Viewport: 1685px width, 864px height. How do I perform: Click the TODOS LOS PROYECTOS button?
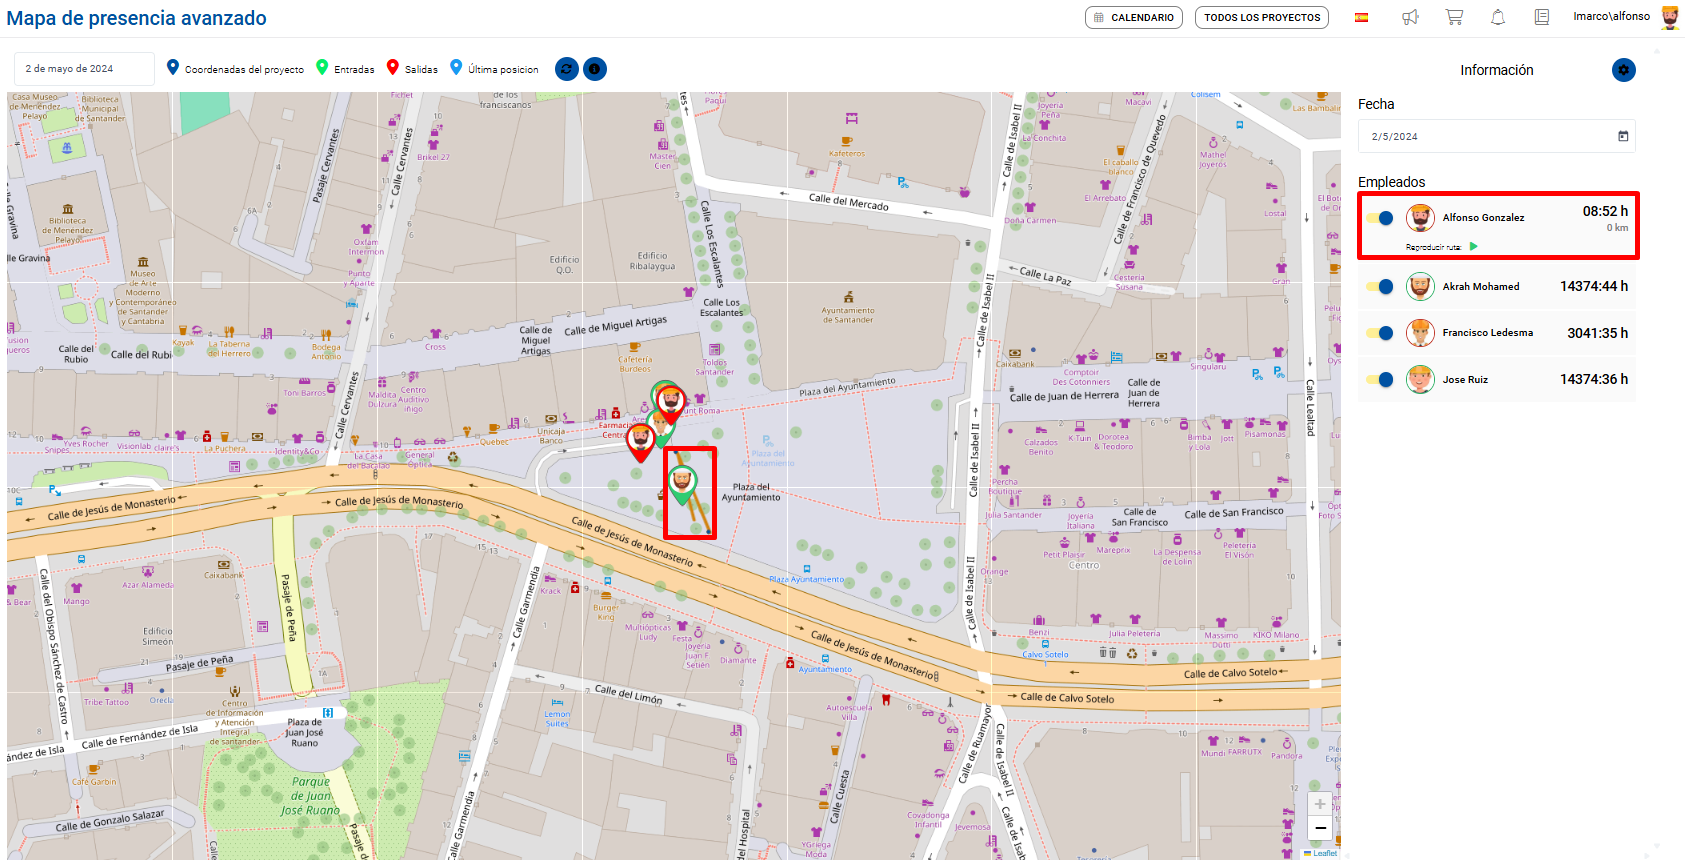click(x=1261, y=17)
